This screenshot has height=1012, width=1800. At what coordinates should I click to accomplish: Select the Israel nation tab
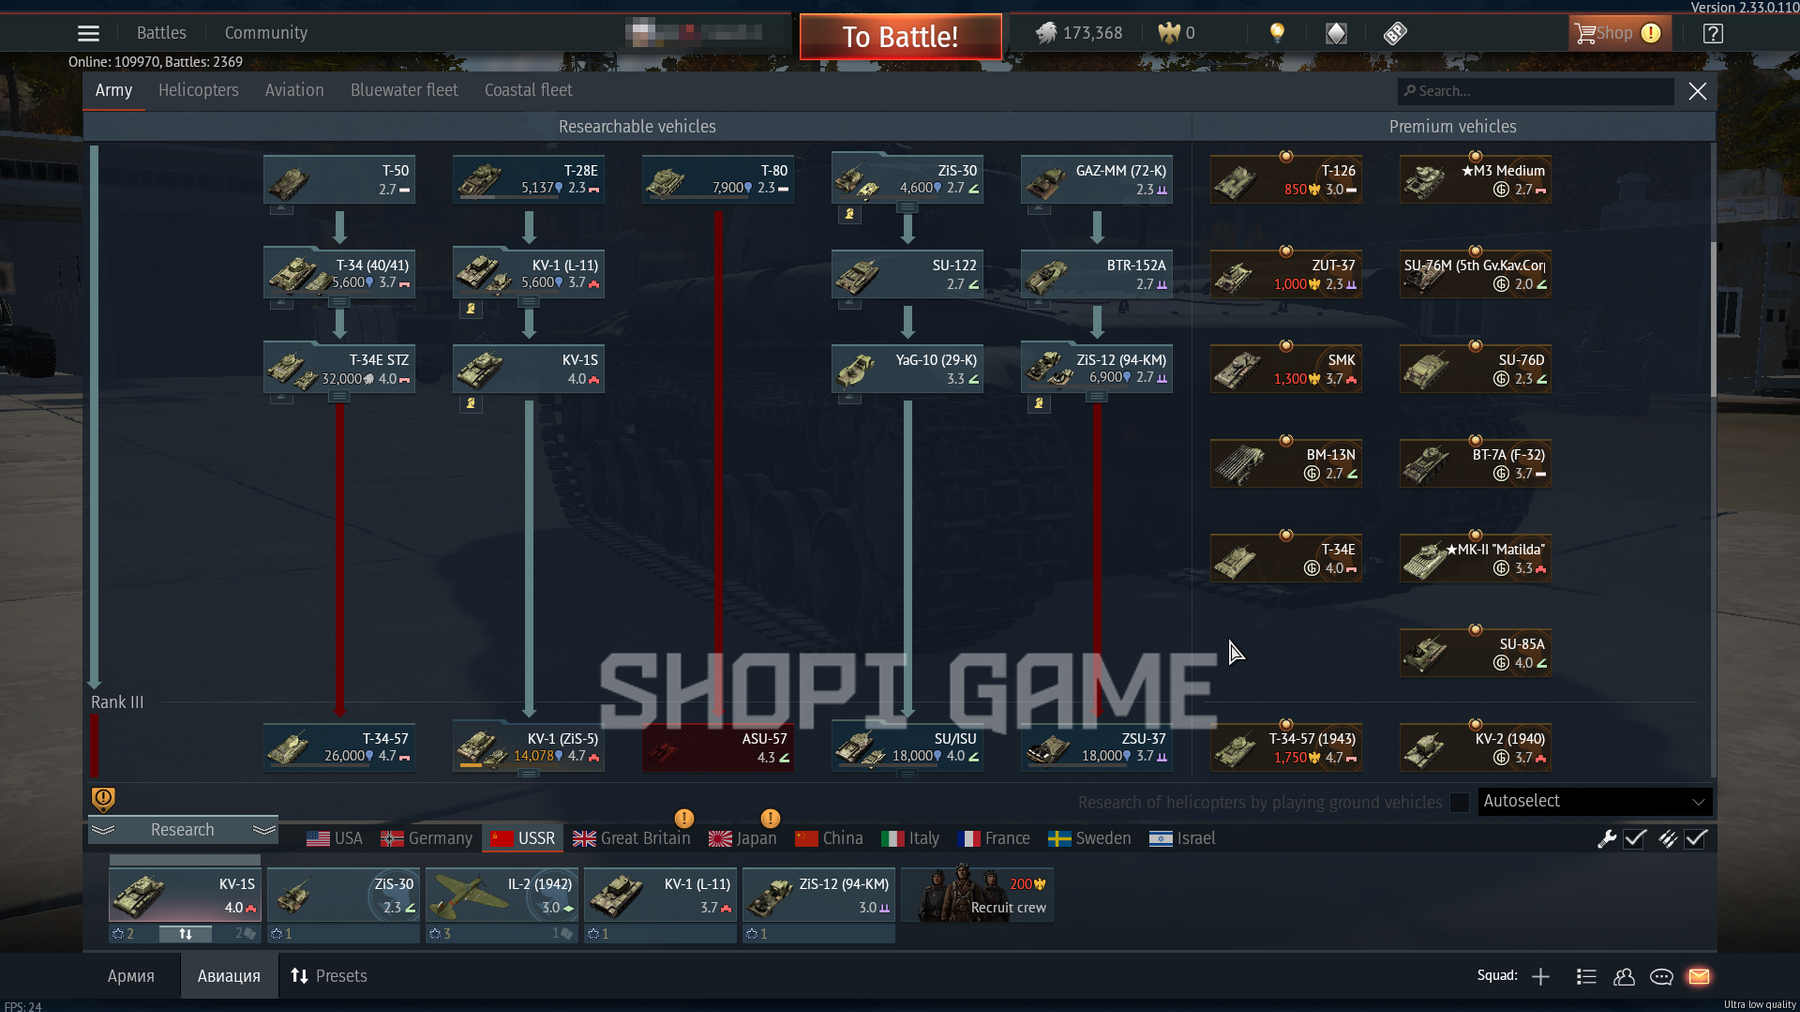[x=1182, y=839]
